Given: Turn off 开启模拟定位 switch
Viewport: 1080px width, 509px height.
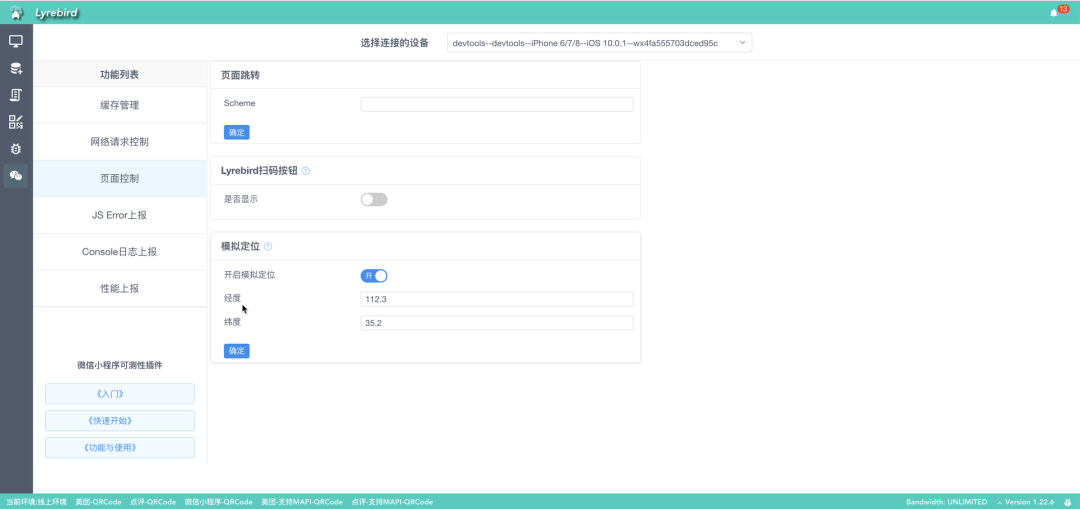Looking at the screenshot, I should (374, 276).
